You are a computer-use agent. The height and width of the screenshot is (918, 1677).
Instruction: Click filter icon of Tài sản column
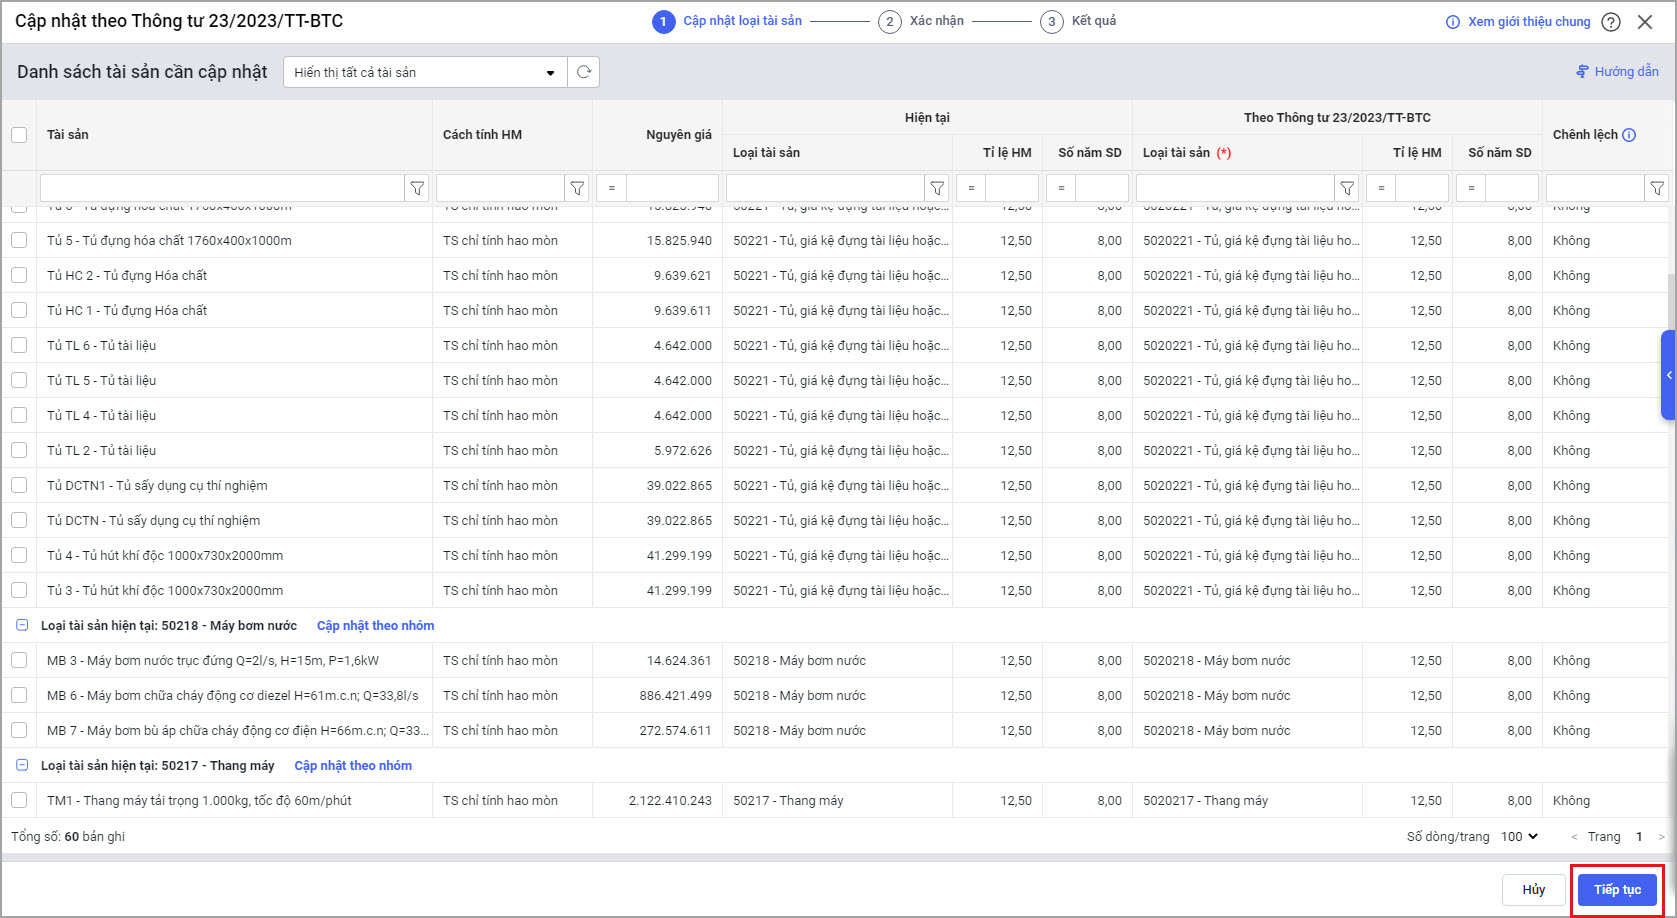click(x=417, y=188)
